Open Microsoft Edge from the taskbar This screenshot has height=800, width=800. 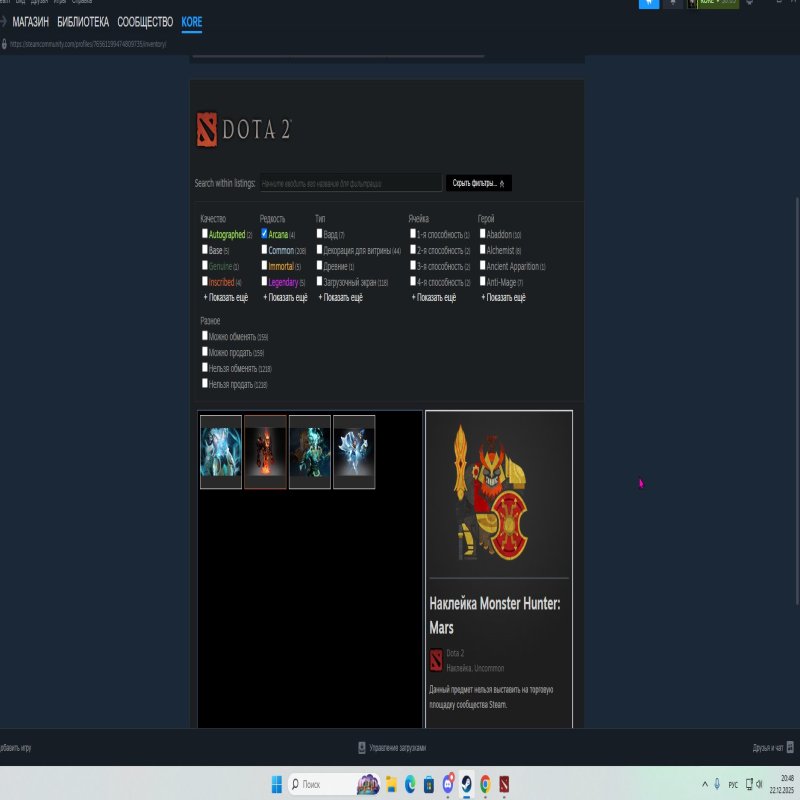pos(409,784)
